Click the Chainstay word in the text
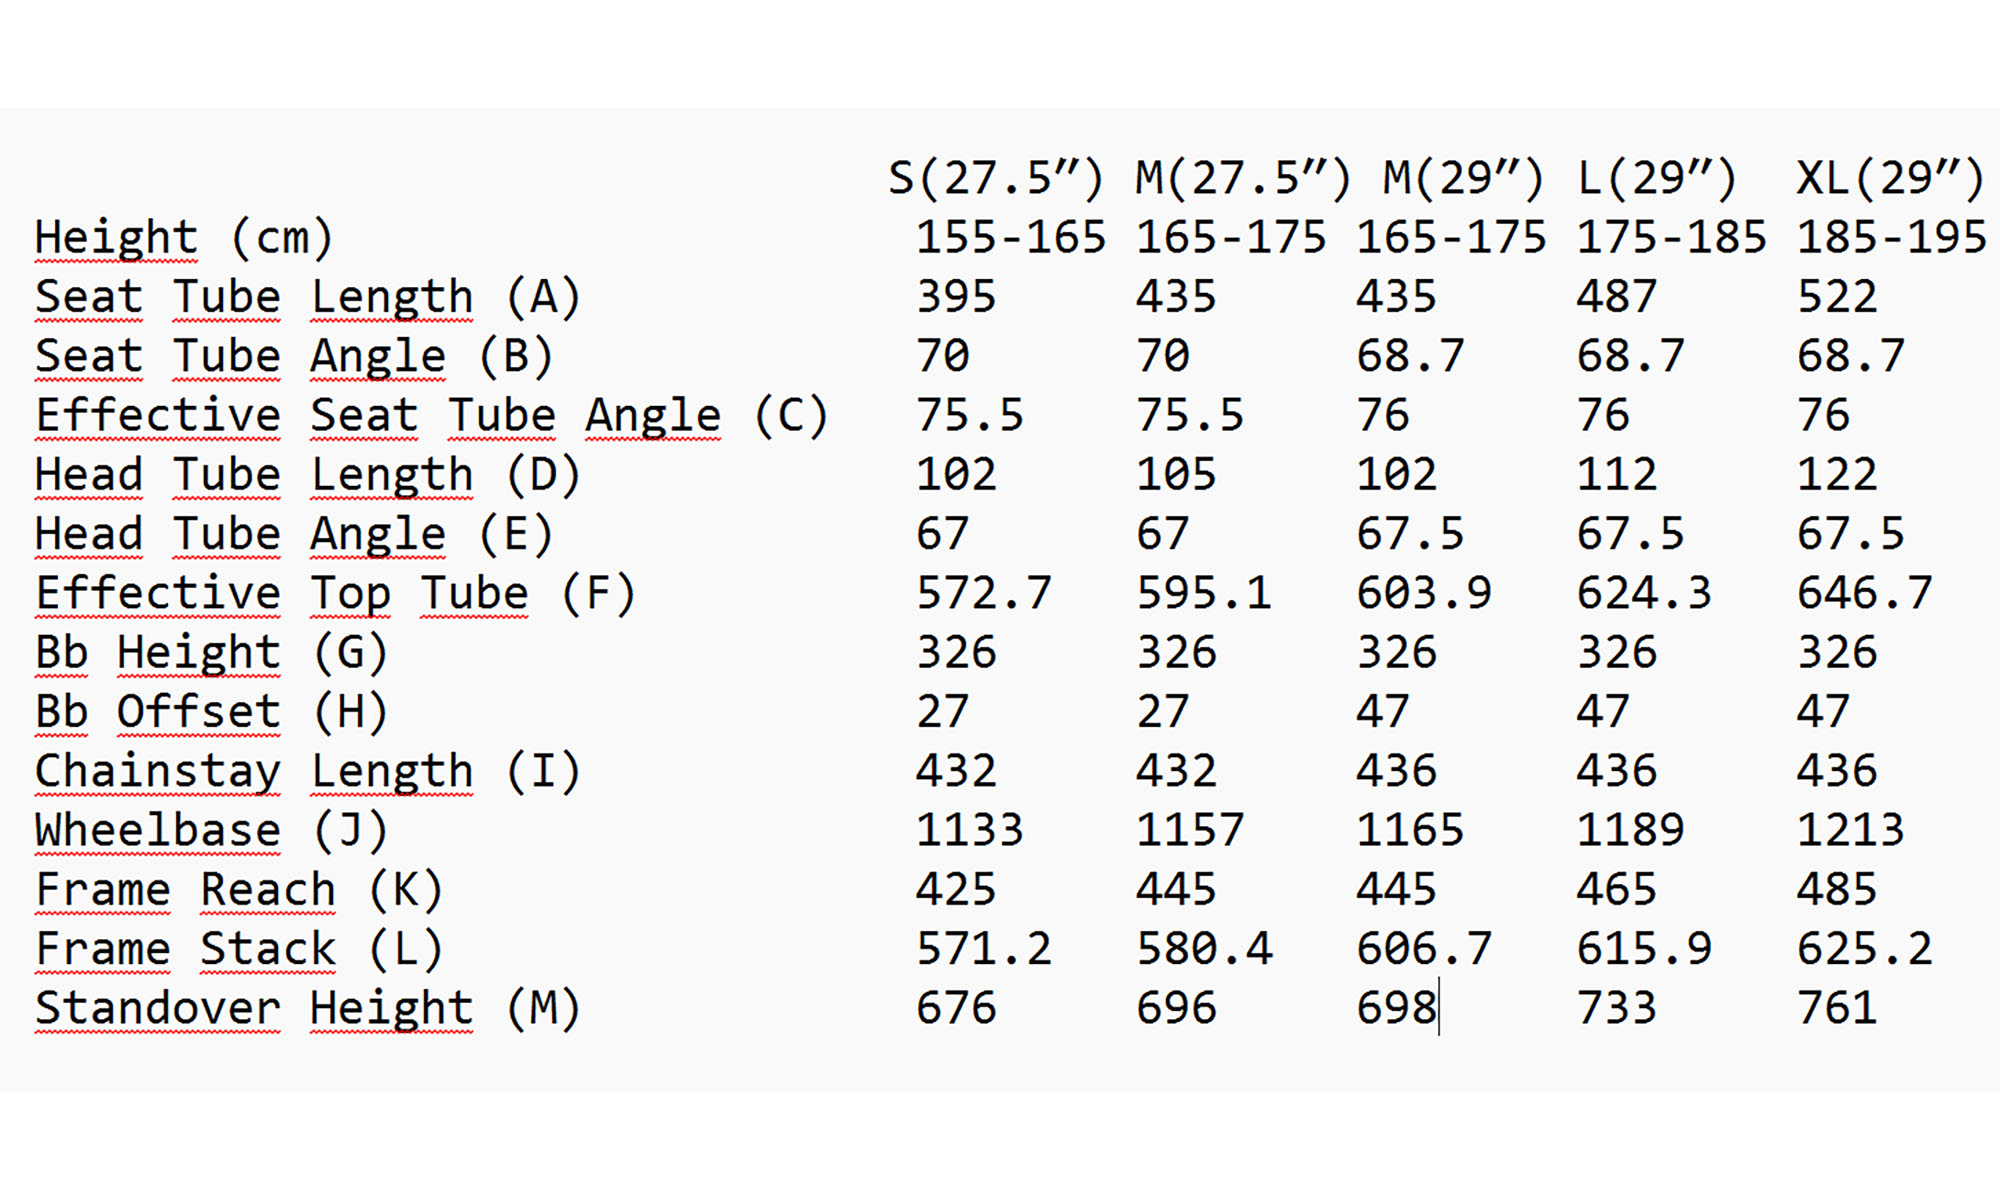The image size is (2000, 1199). coord(157,771)
